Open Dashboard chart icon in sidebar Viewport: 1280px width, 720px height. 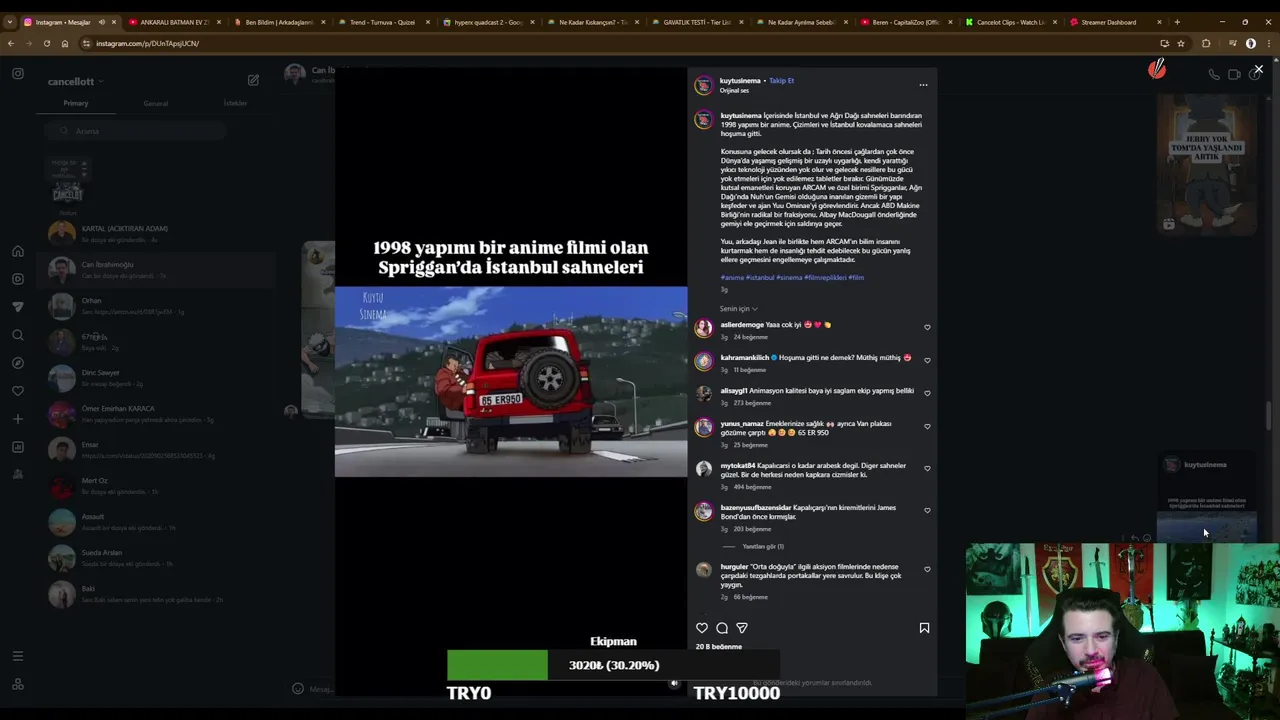pyautogui.click(x=18, y=447)
